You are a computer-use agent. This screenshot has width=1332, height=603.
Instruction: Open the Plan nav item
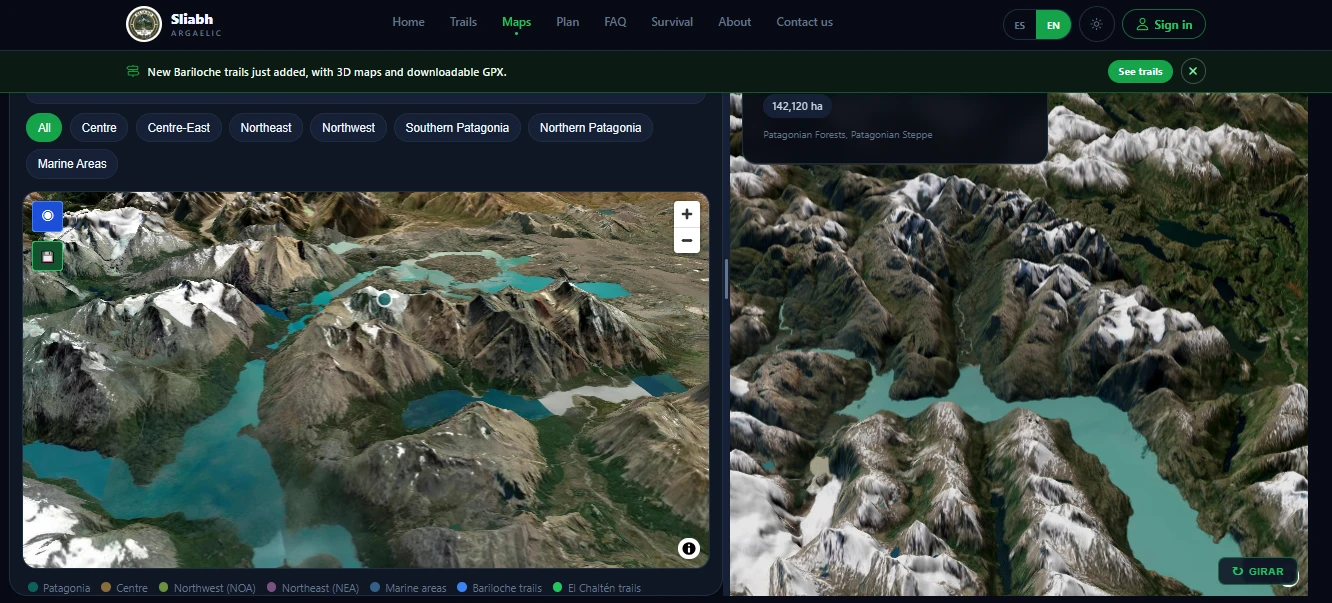pos(568,22)
